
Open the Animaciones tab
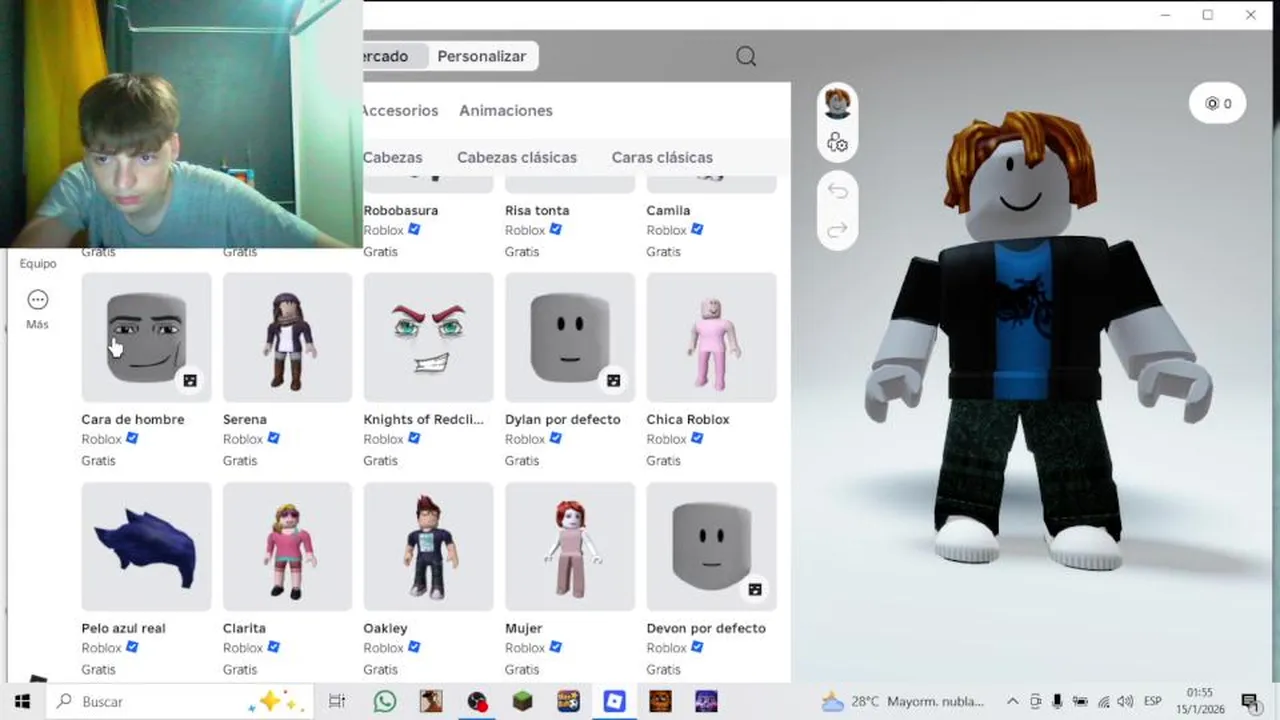(x=506, y=110)
